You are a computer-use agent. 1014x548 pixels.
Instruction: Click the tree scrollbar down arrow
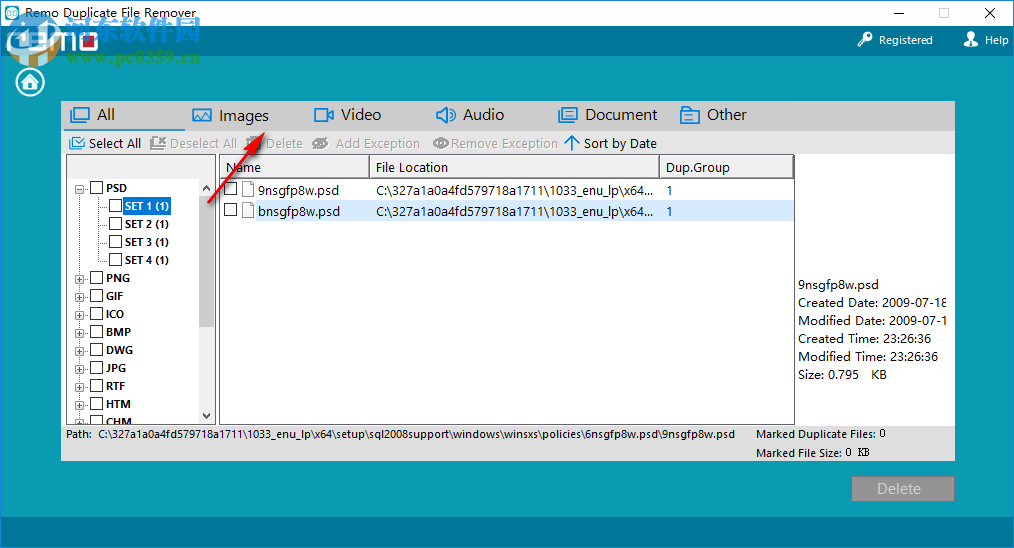point(206,416)
